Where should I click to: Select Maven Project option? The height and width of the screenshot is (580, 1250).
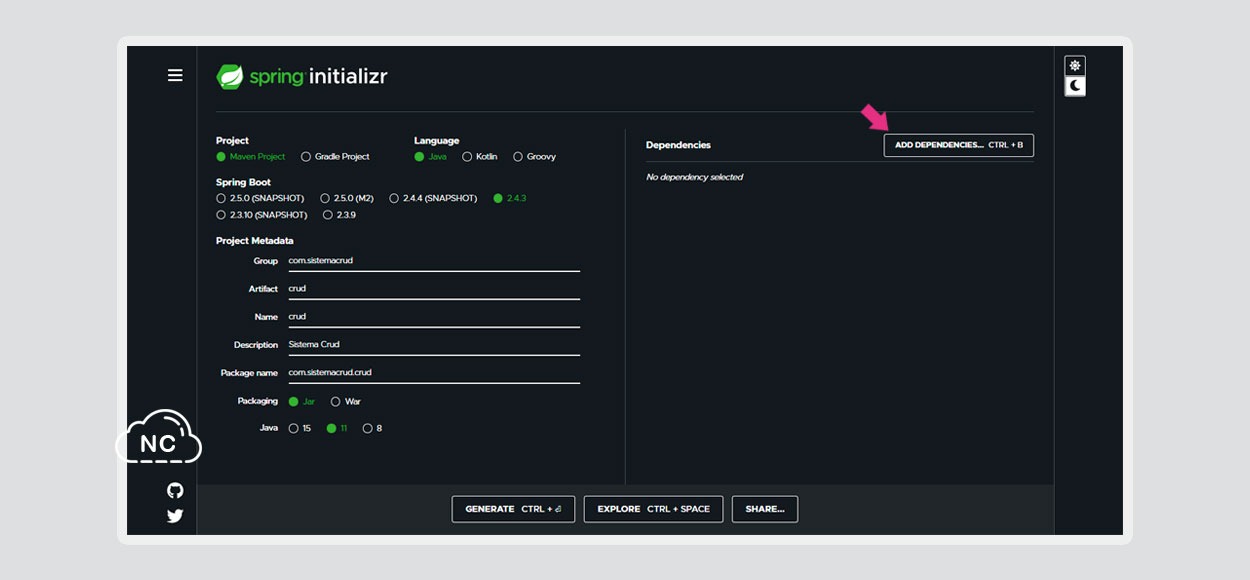click(x=251, y=157)
